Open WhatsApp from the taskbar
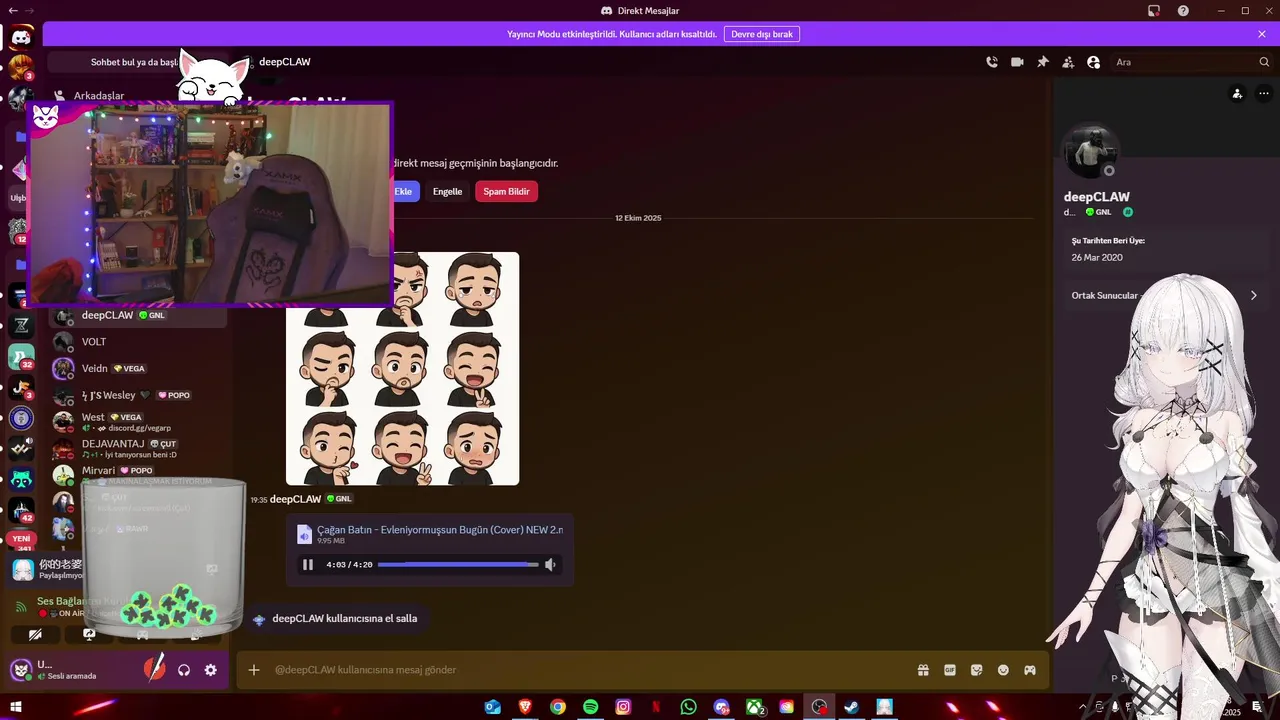The width and height of the screenshot is (1280, 720). 688,707
